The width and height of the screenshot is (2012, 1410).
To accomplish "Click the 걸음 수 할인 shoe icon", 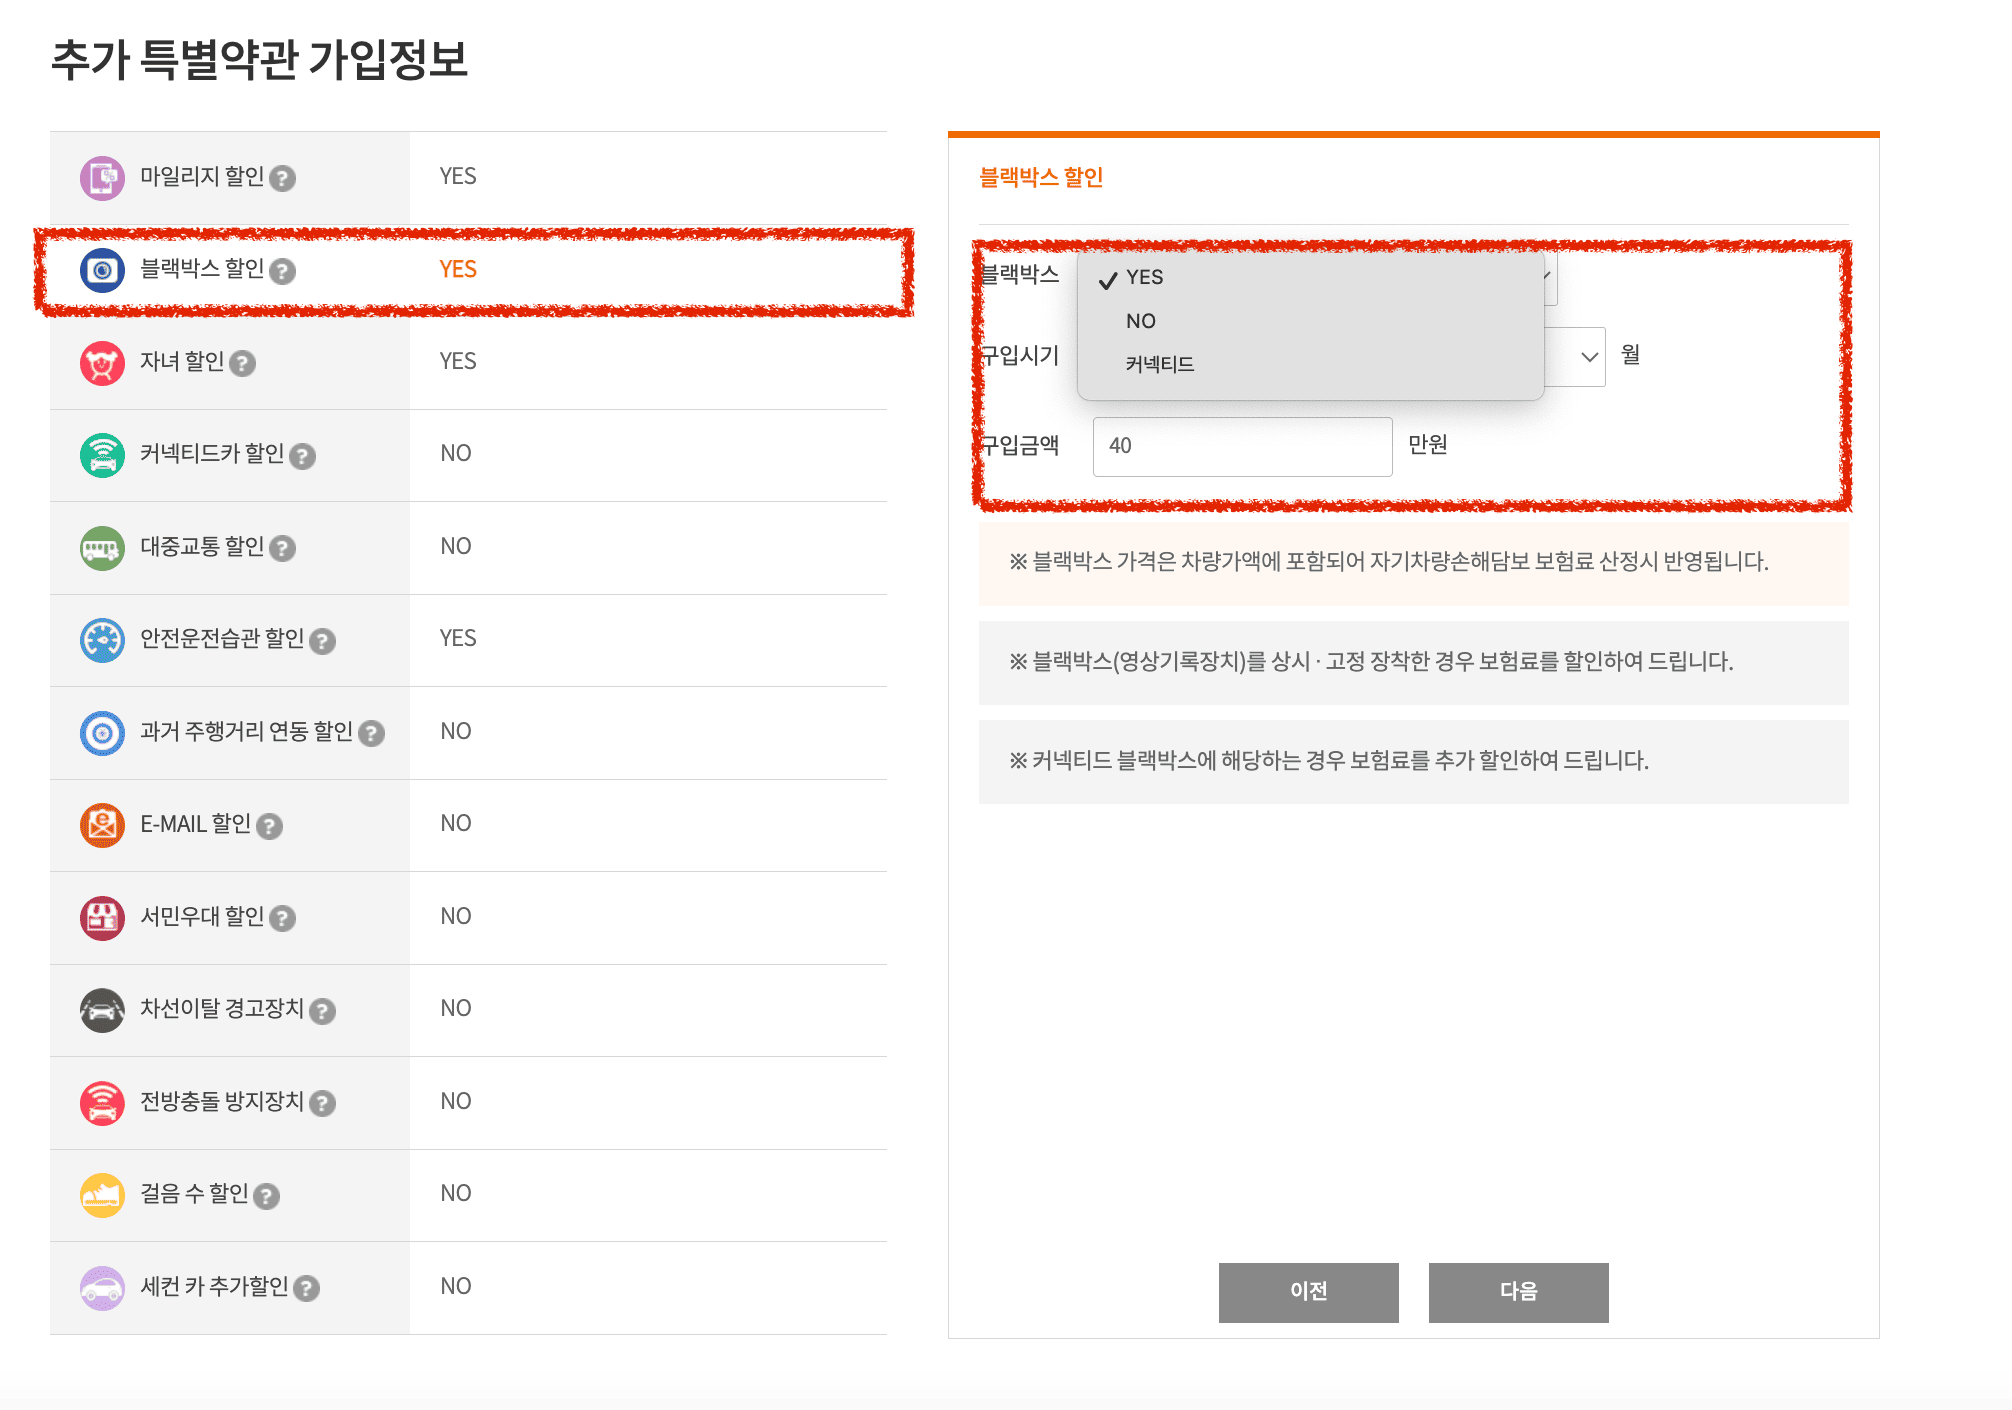I will click(x=102, y=1195).
